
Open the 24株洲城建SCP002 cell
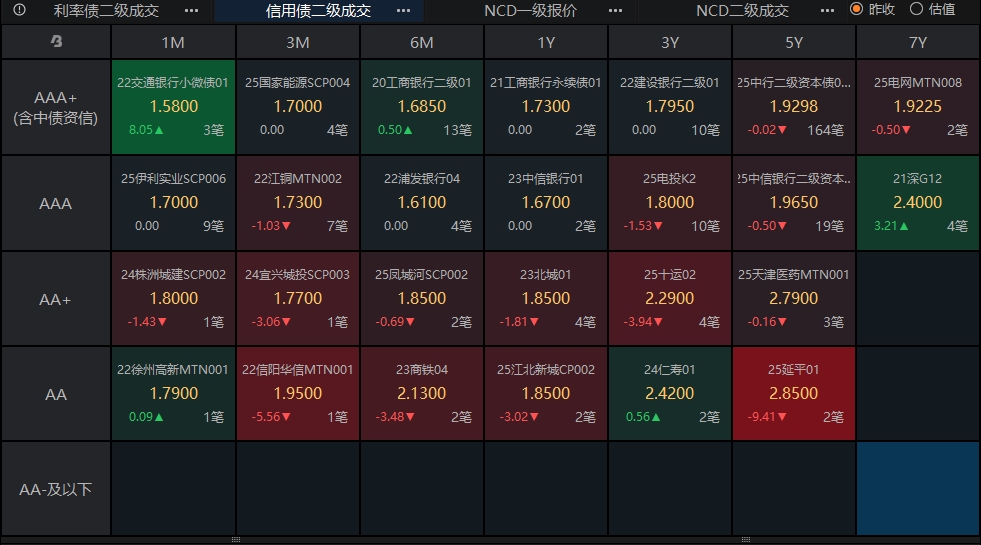tap(173, 299)
